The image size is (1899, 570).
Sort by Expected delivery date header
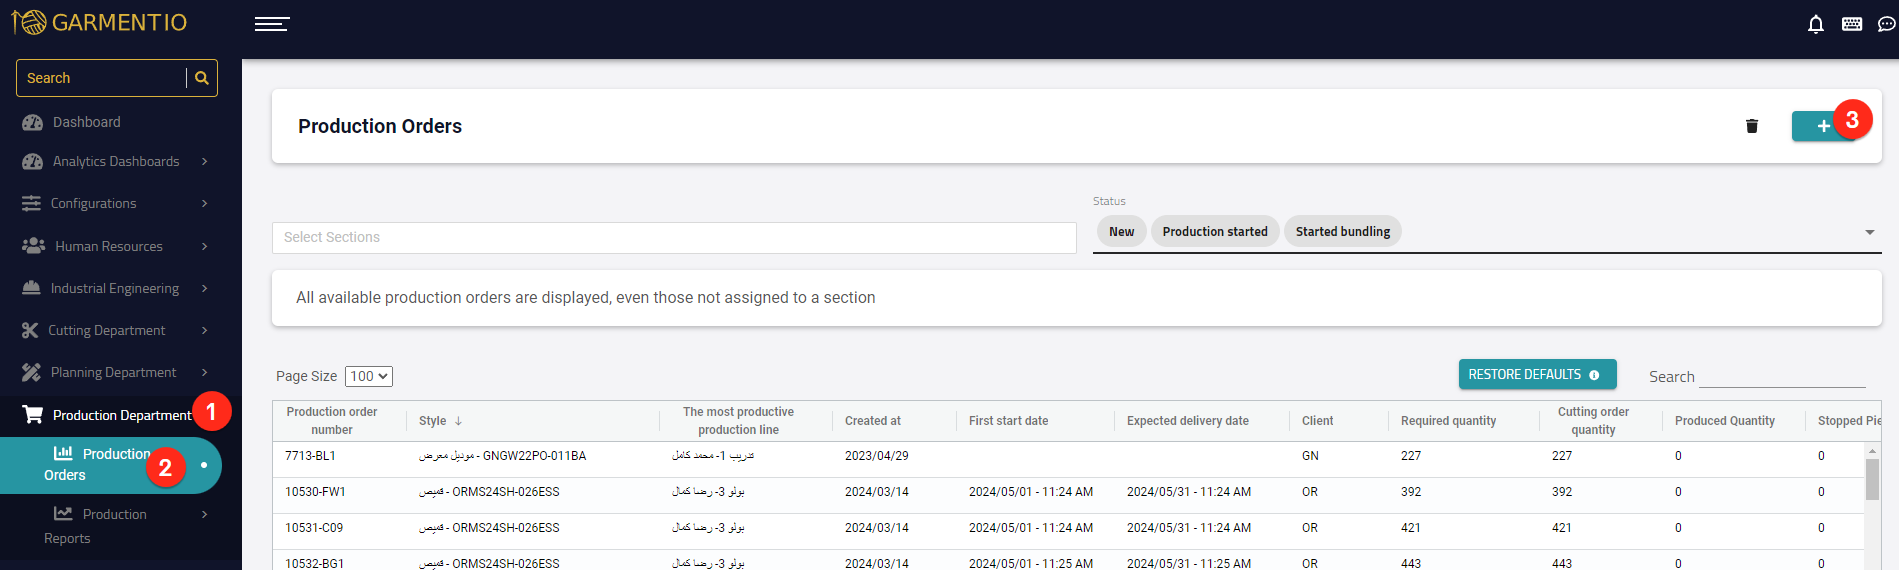tap(1188, 421)
